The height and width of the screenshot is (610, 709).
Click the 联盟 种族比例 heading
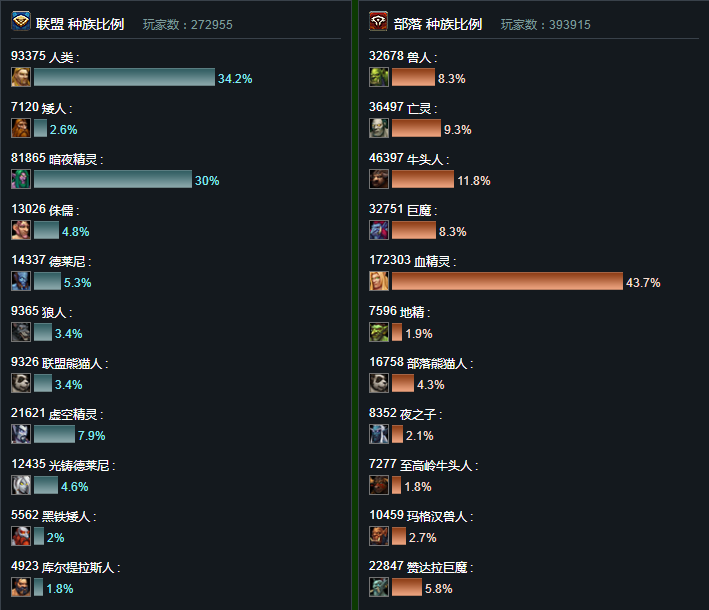[80, 24]
